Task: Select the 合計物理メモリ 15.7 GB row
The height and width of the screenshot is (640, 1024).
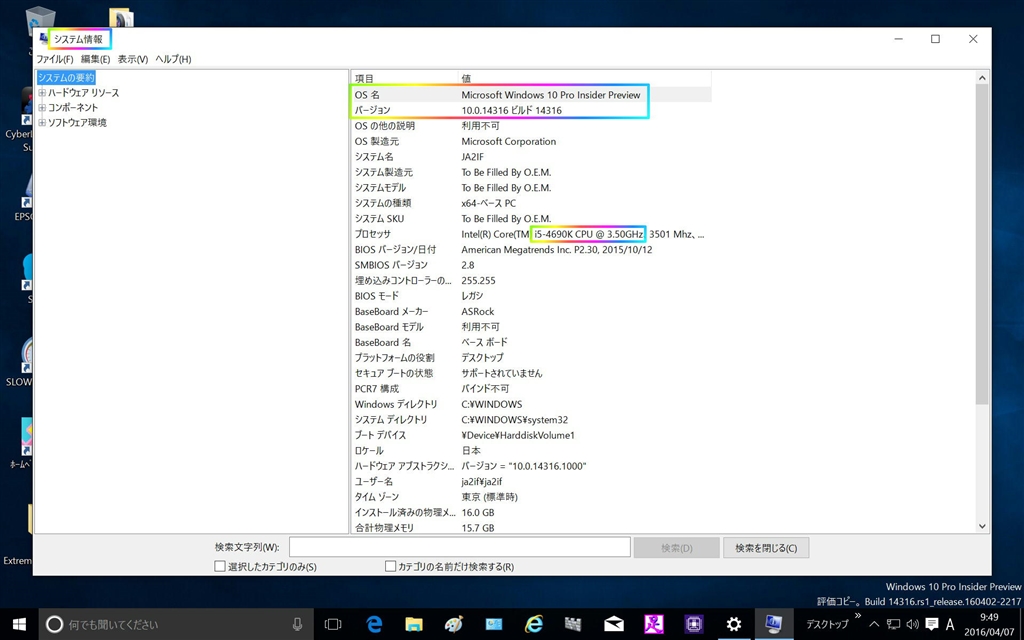Action: [531, 528]
